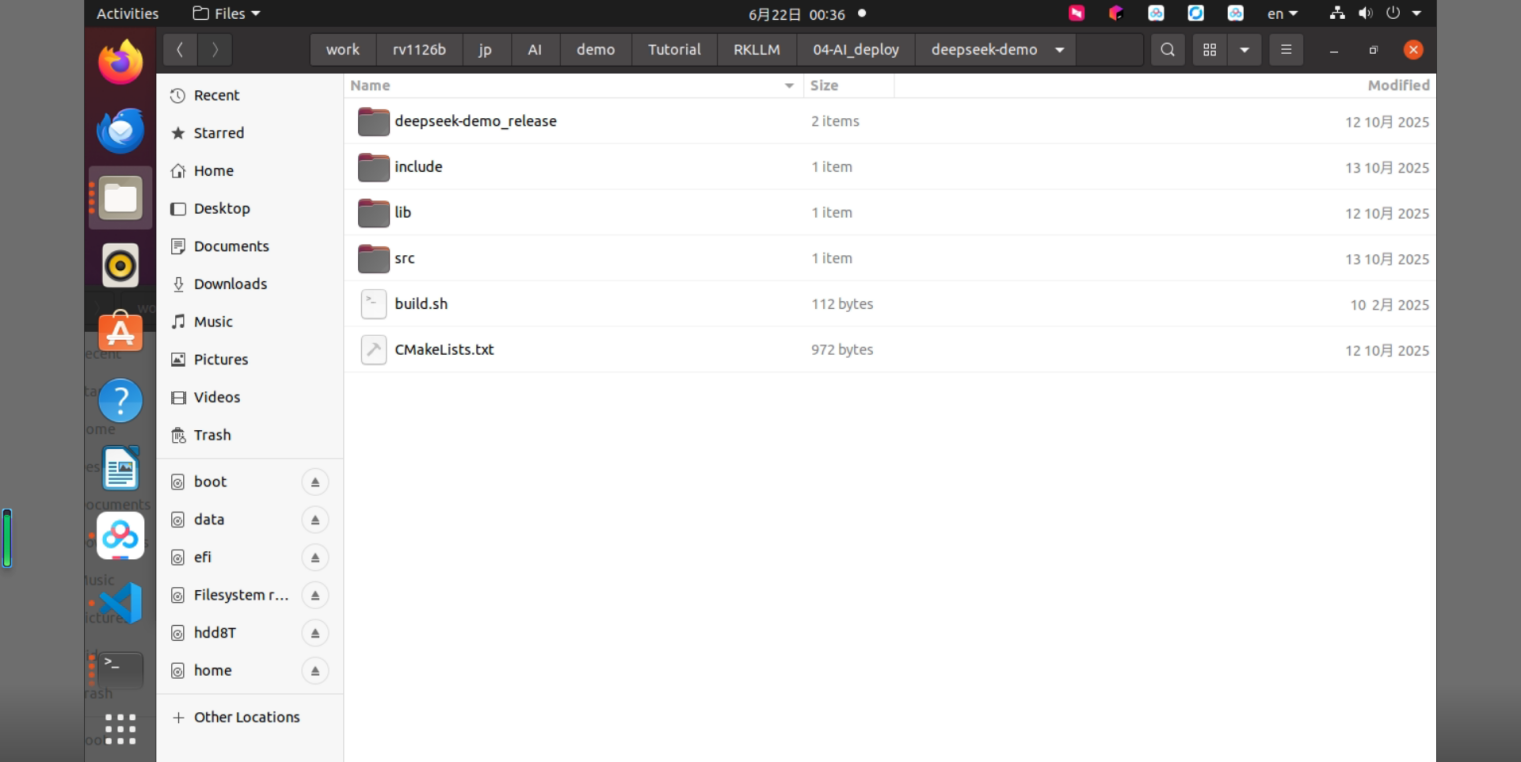Open the build.sh script file
Image resolution: width=1521 pixels, height=762 pixels.
pos(420,304)
